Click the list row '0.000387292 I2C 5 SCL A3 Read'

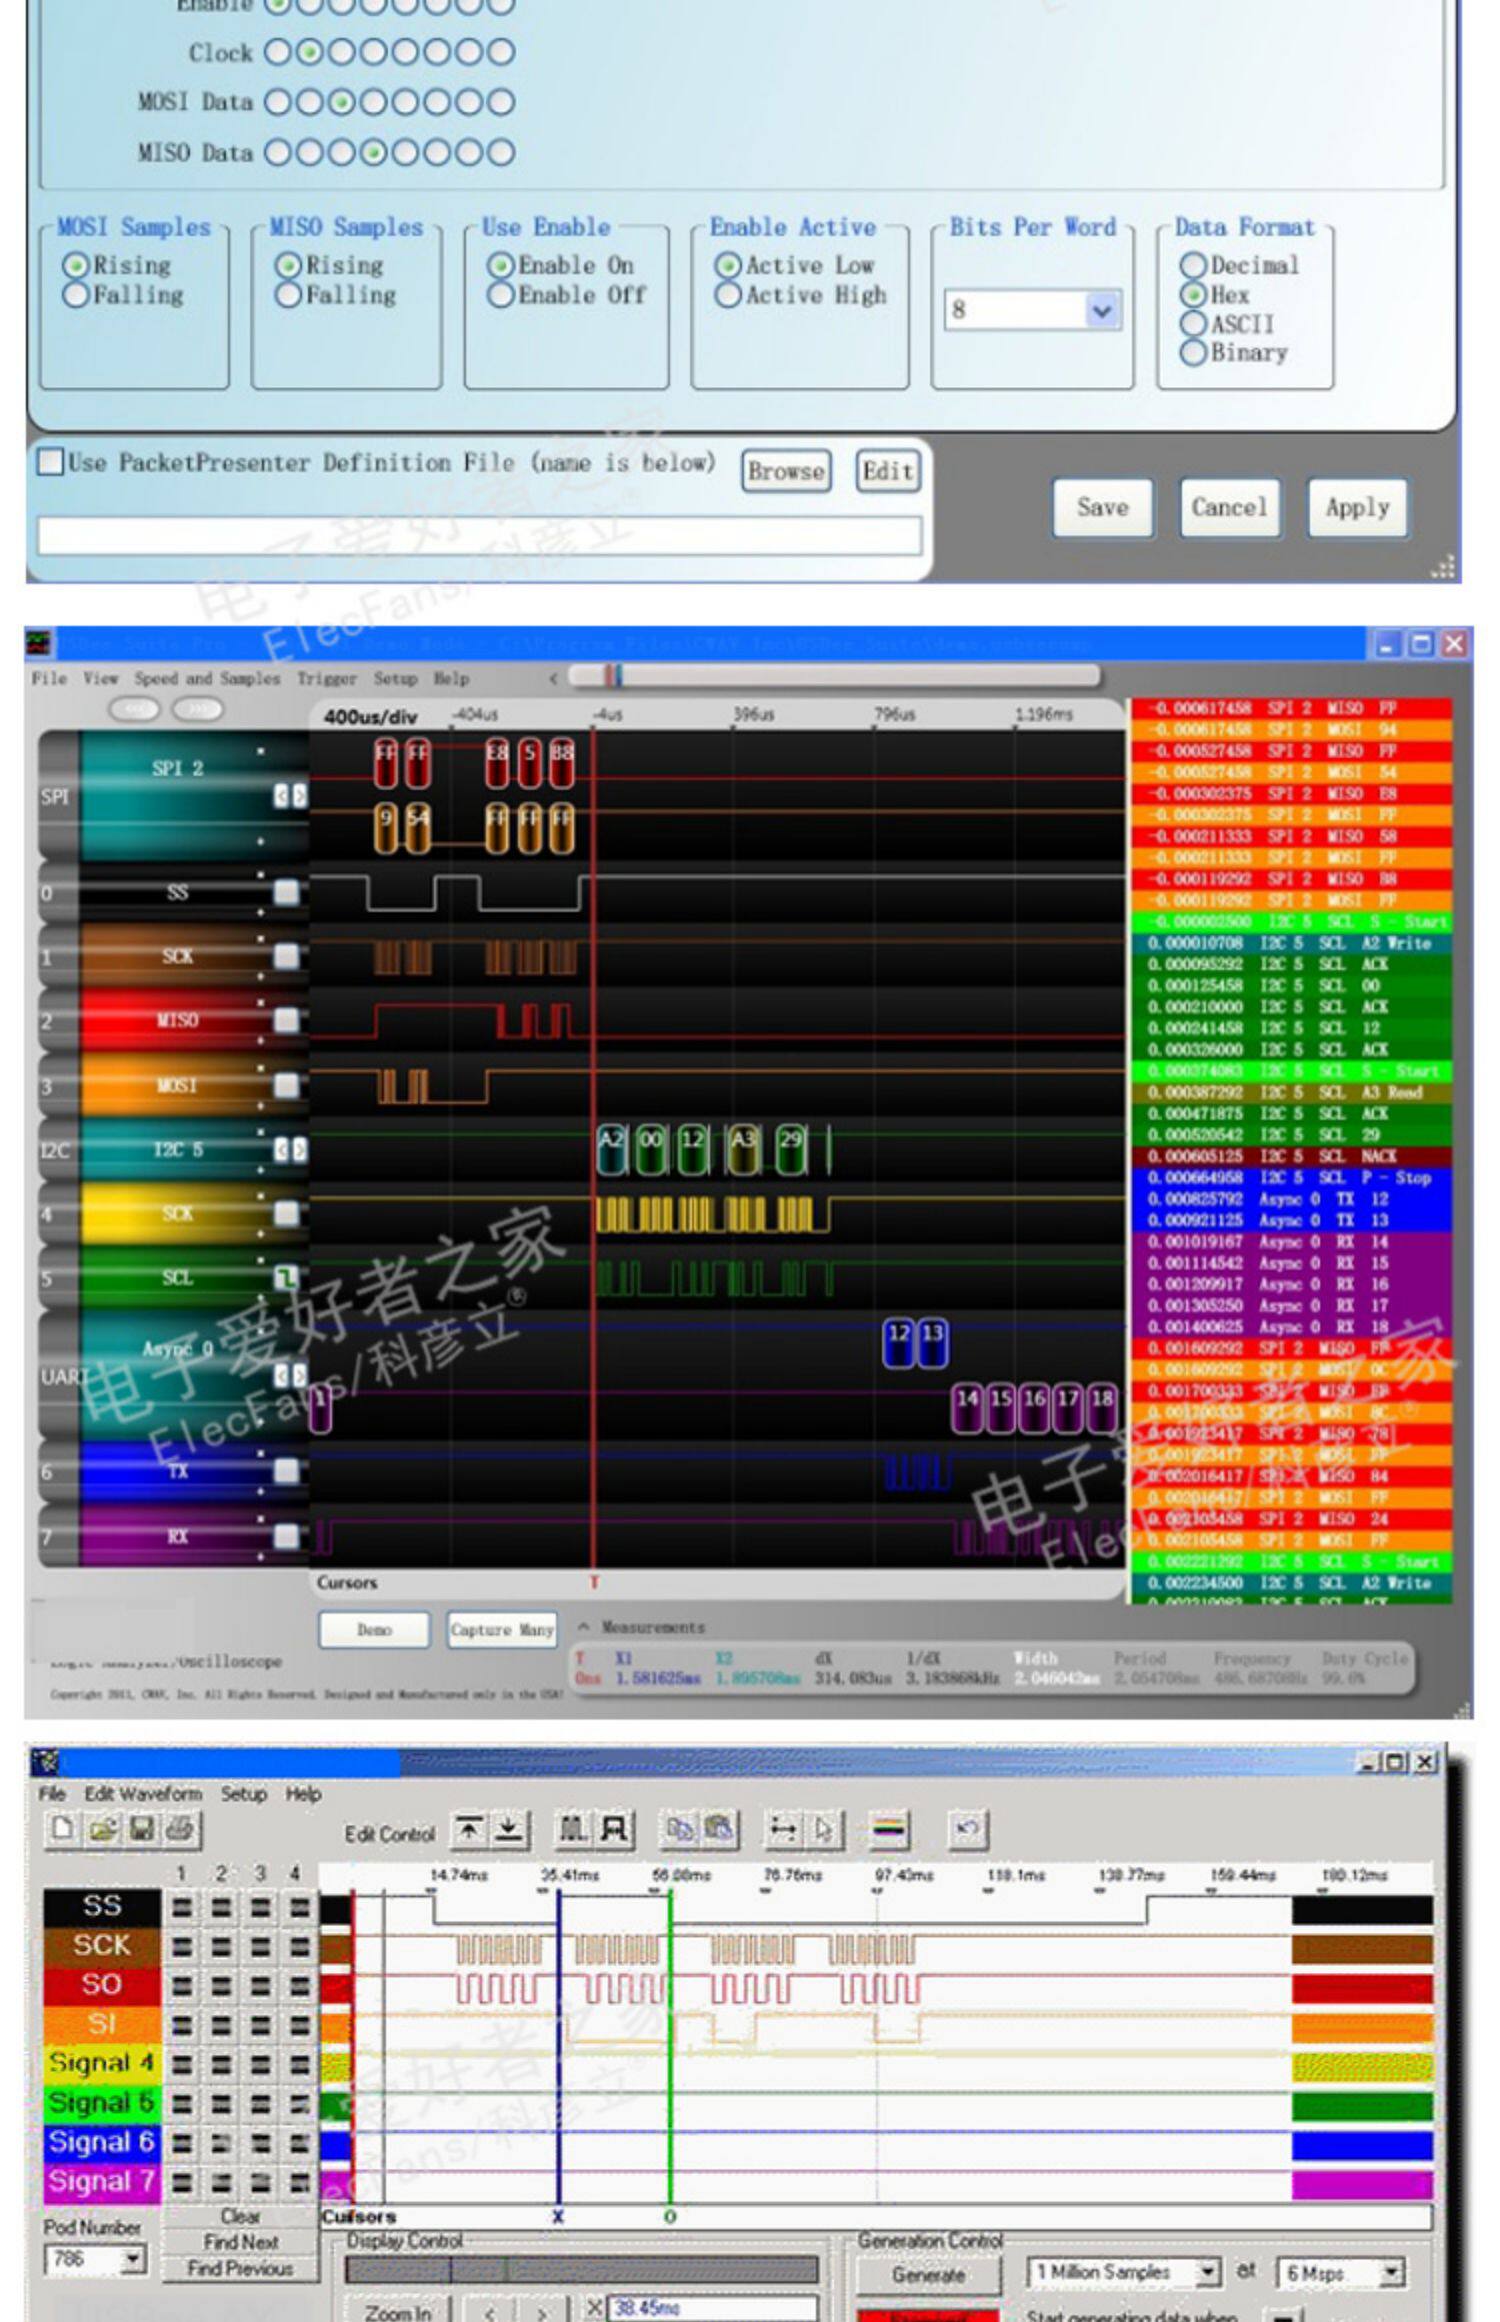point(1290,1092)
